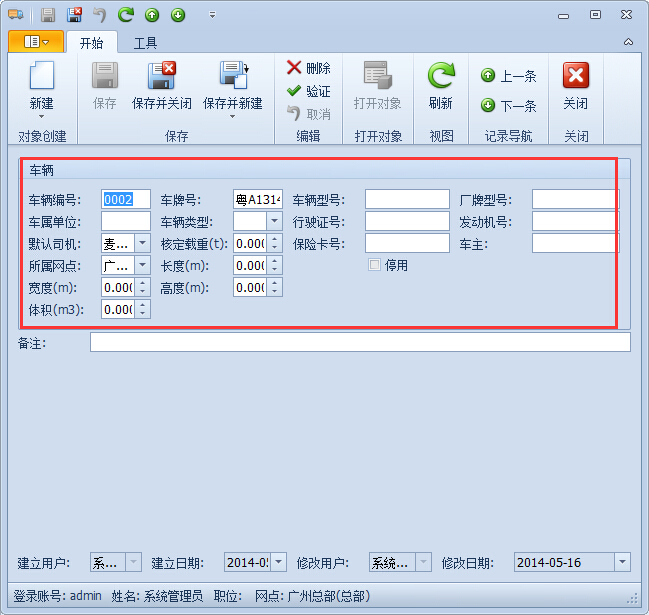Click the red 关闭 (Close) ribbon icon

[575, 77]
